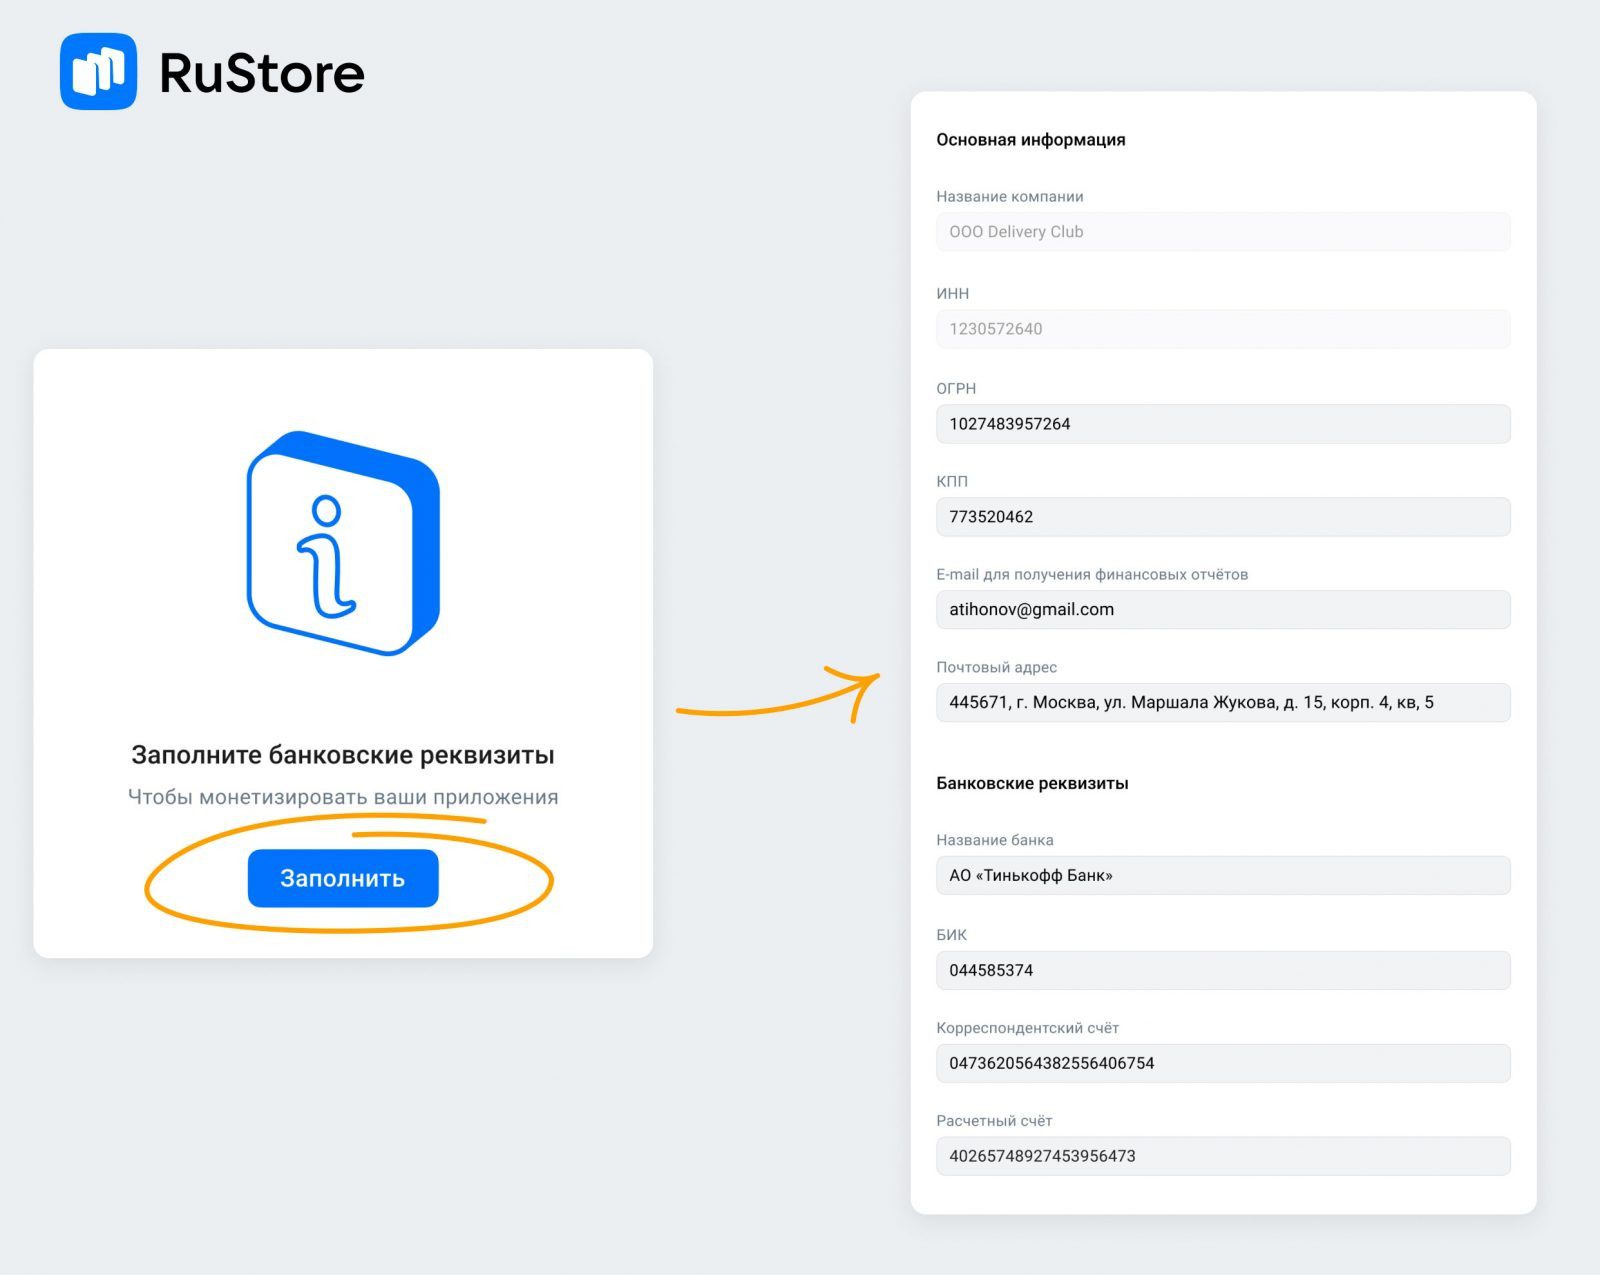This screenshot has width=1600, height=1275.
Task: Focus the Название компании field
Action: point(1223,232)
